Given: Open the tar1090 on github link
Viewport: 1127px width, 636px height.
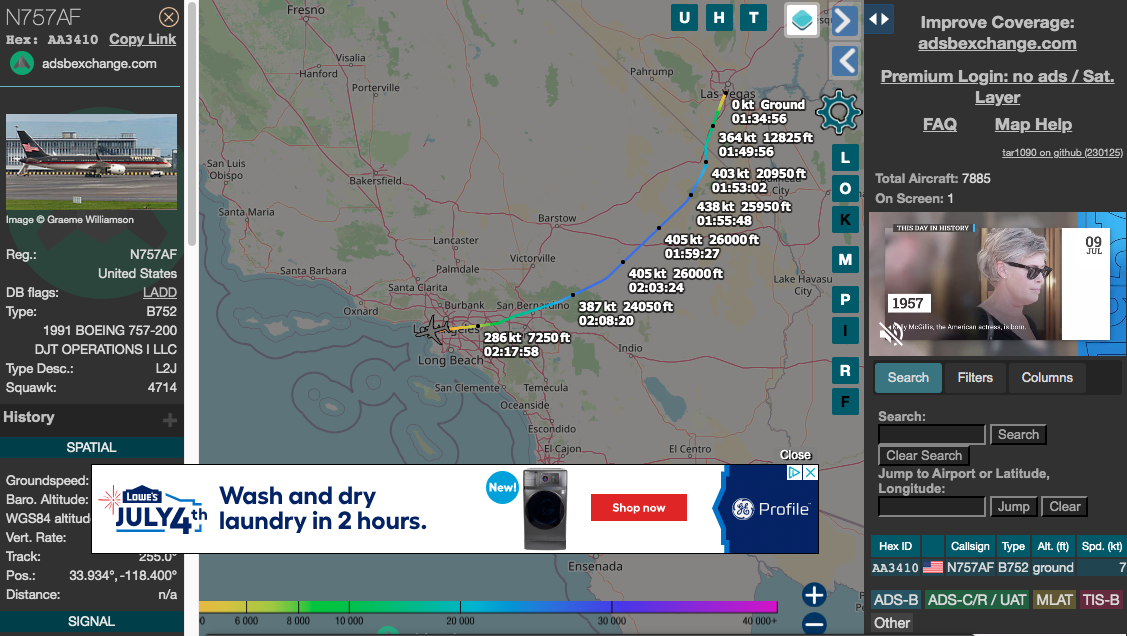Looking at the screenshot, I should pos(1062,152).
